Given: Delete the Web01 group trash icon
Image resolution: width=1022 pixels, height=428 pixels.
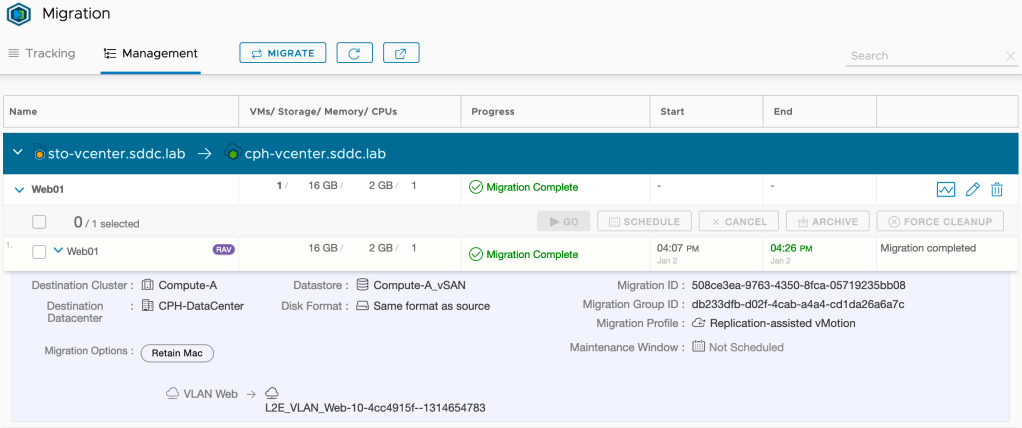Looking at the screenshot, I should coord(996,189).
